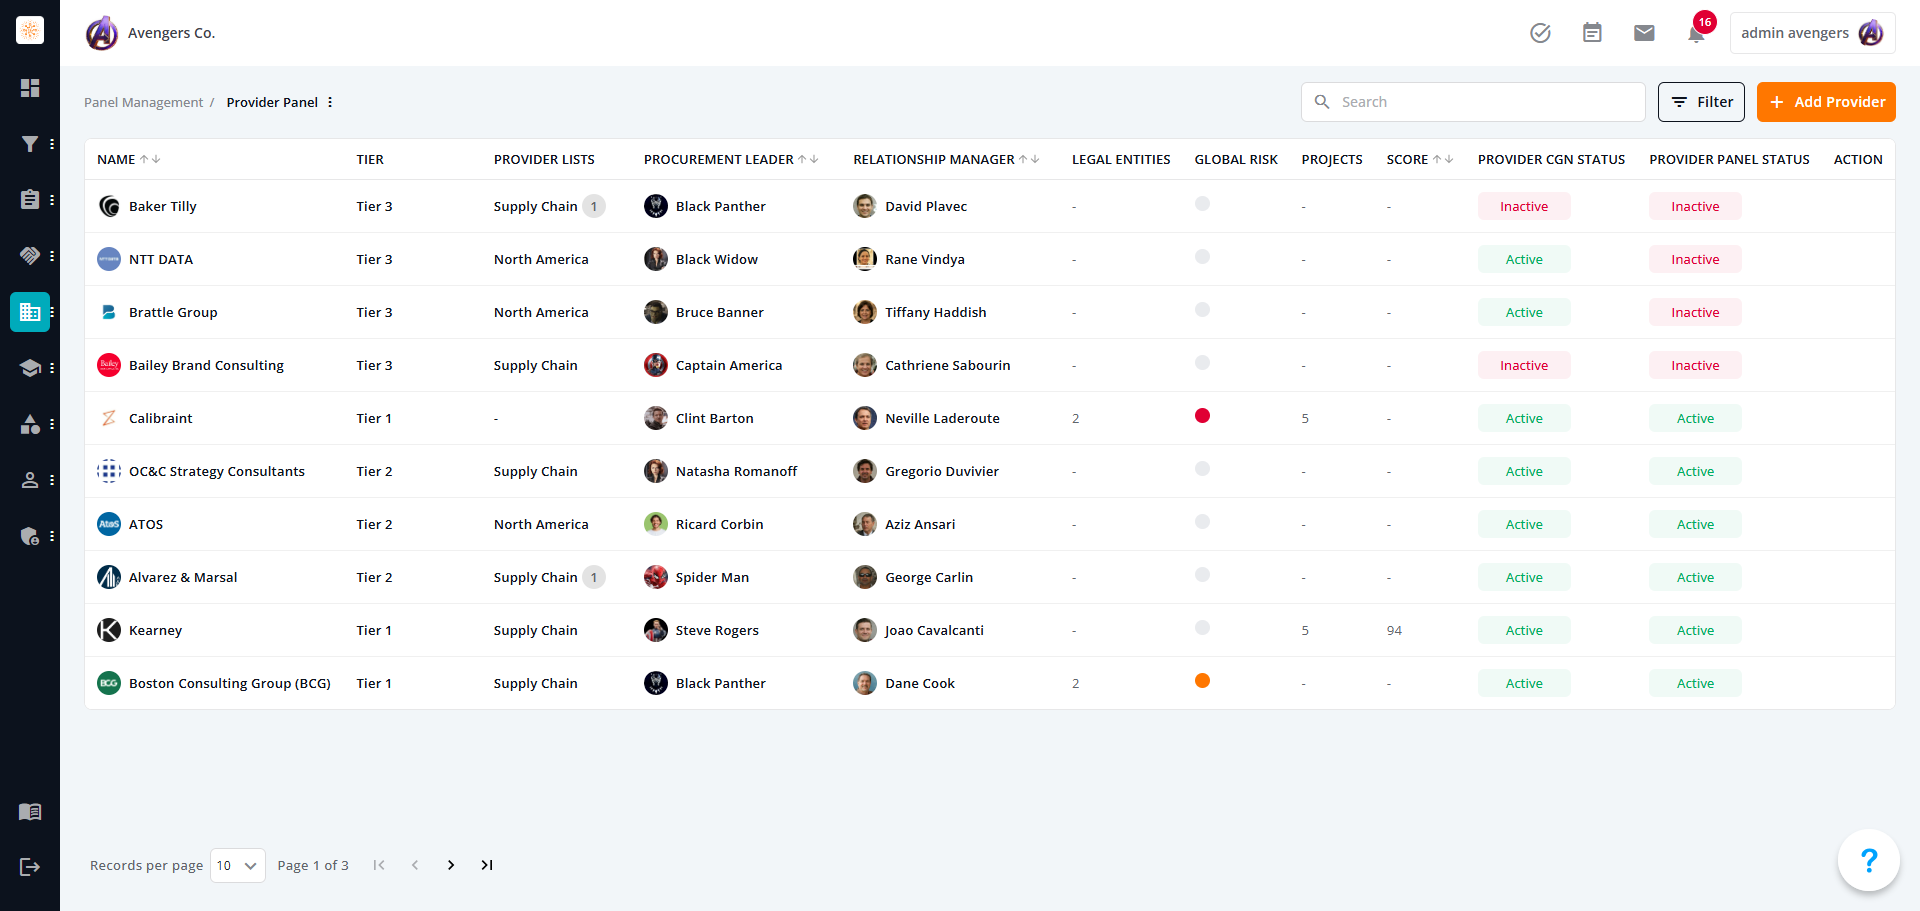Open the person icon in sidebar
Screen dimensions: 1920x911
click(x=30, y=480)
